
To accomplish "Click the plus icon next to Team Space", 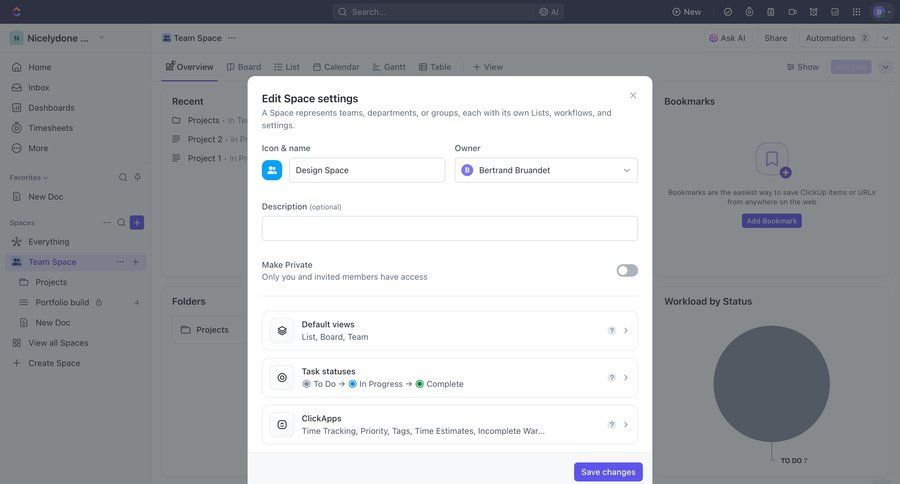I will (x=135, y=262).
